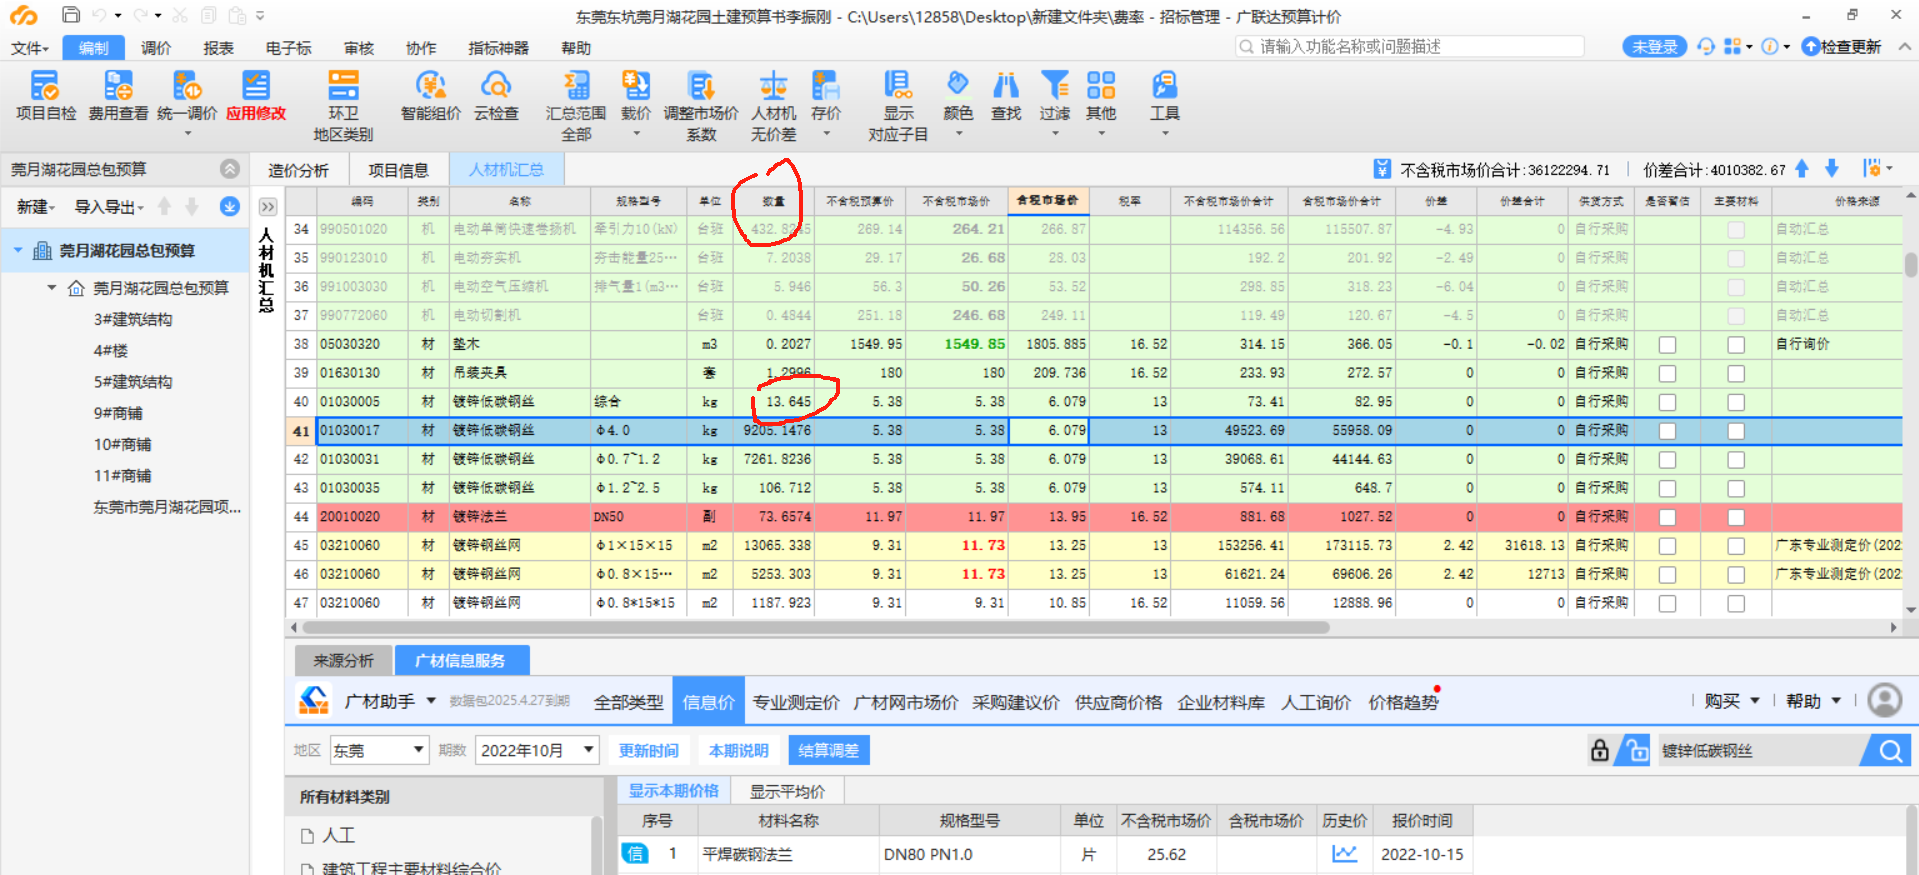1919x875 pixels.
Task: Click price trend chart icon in 平焊碳钢法兰 row
Action: click(1345, 854)
